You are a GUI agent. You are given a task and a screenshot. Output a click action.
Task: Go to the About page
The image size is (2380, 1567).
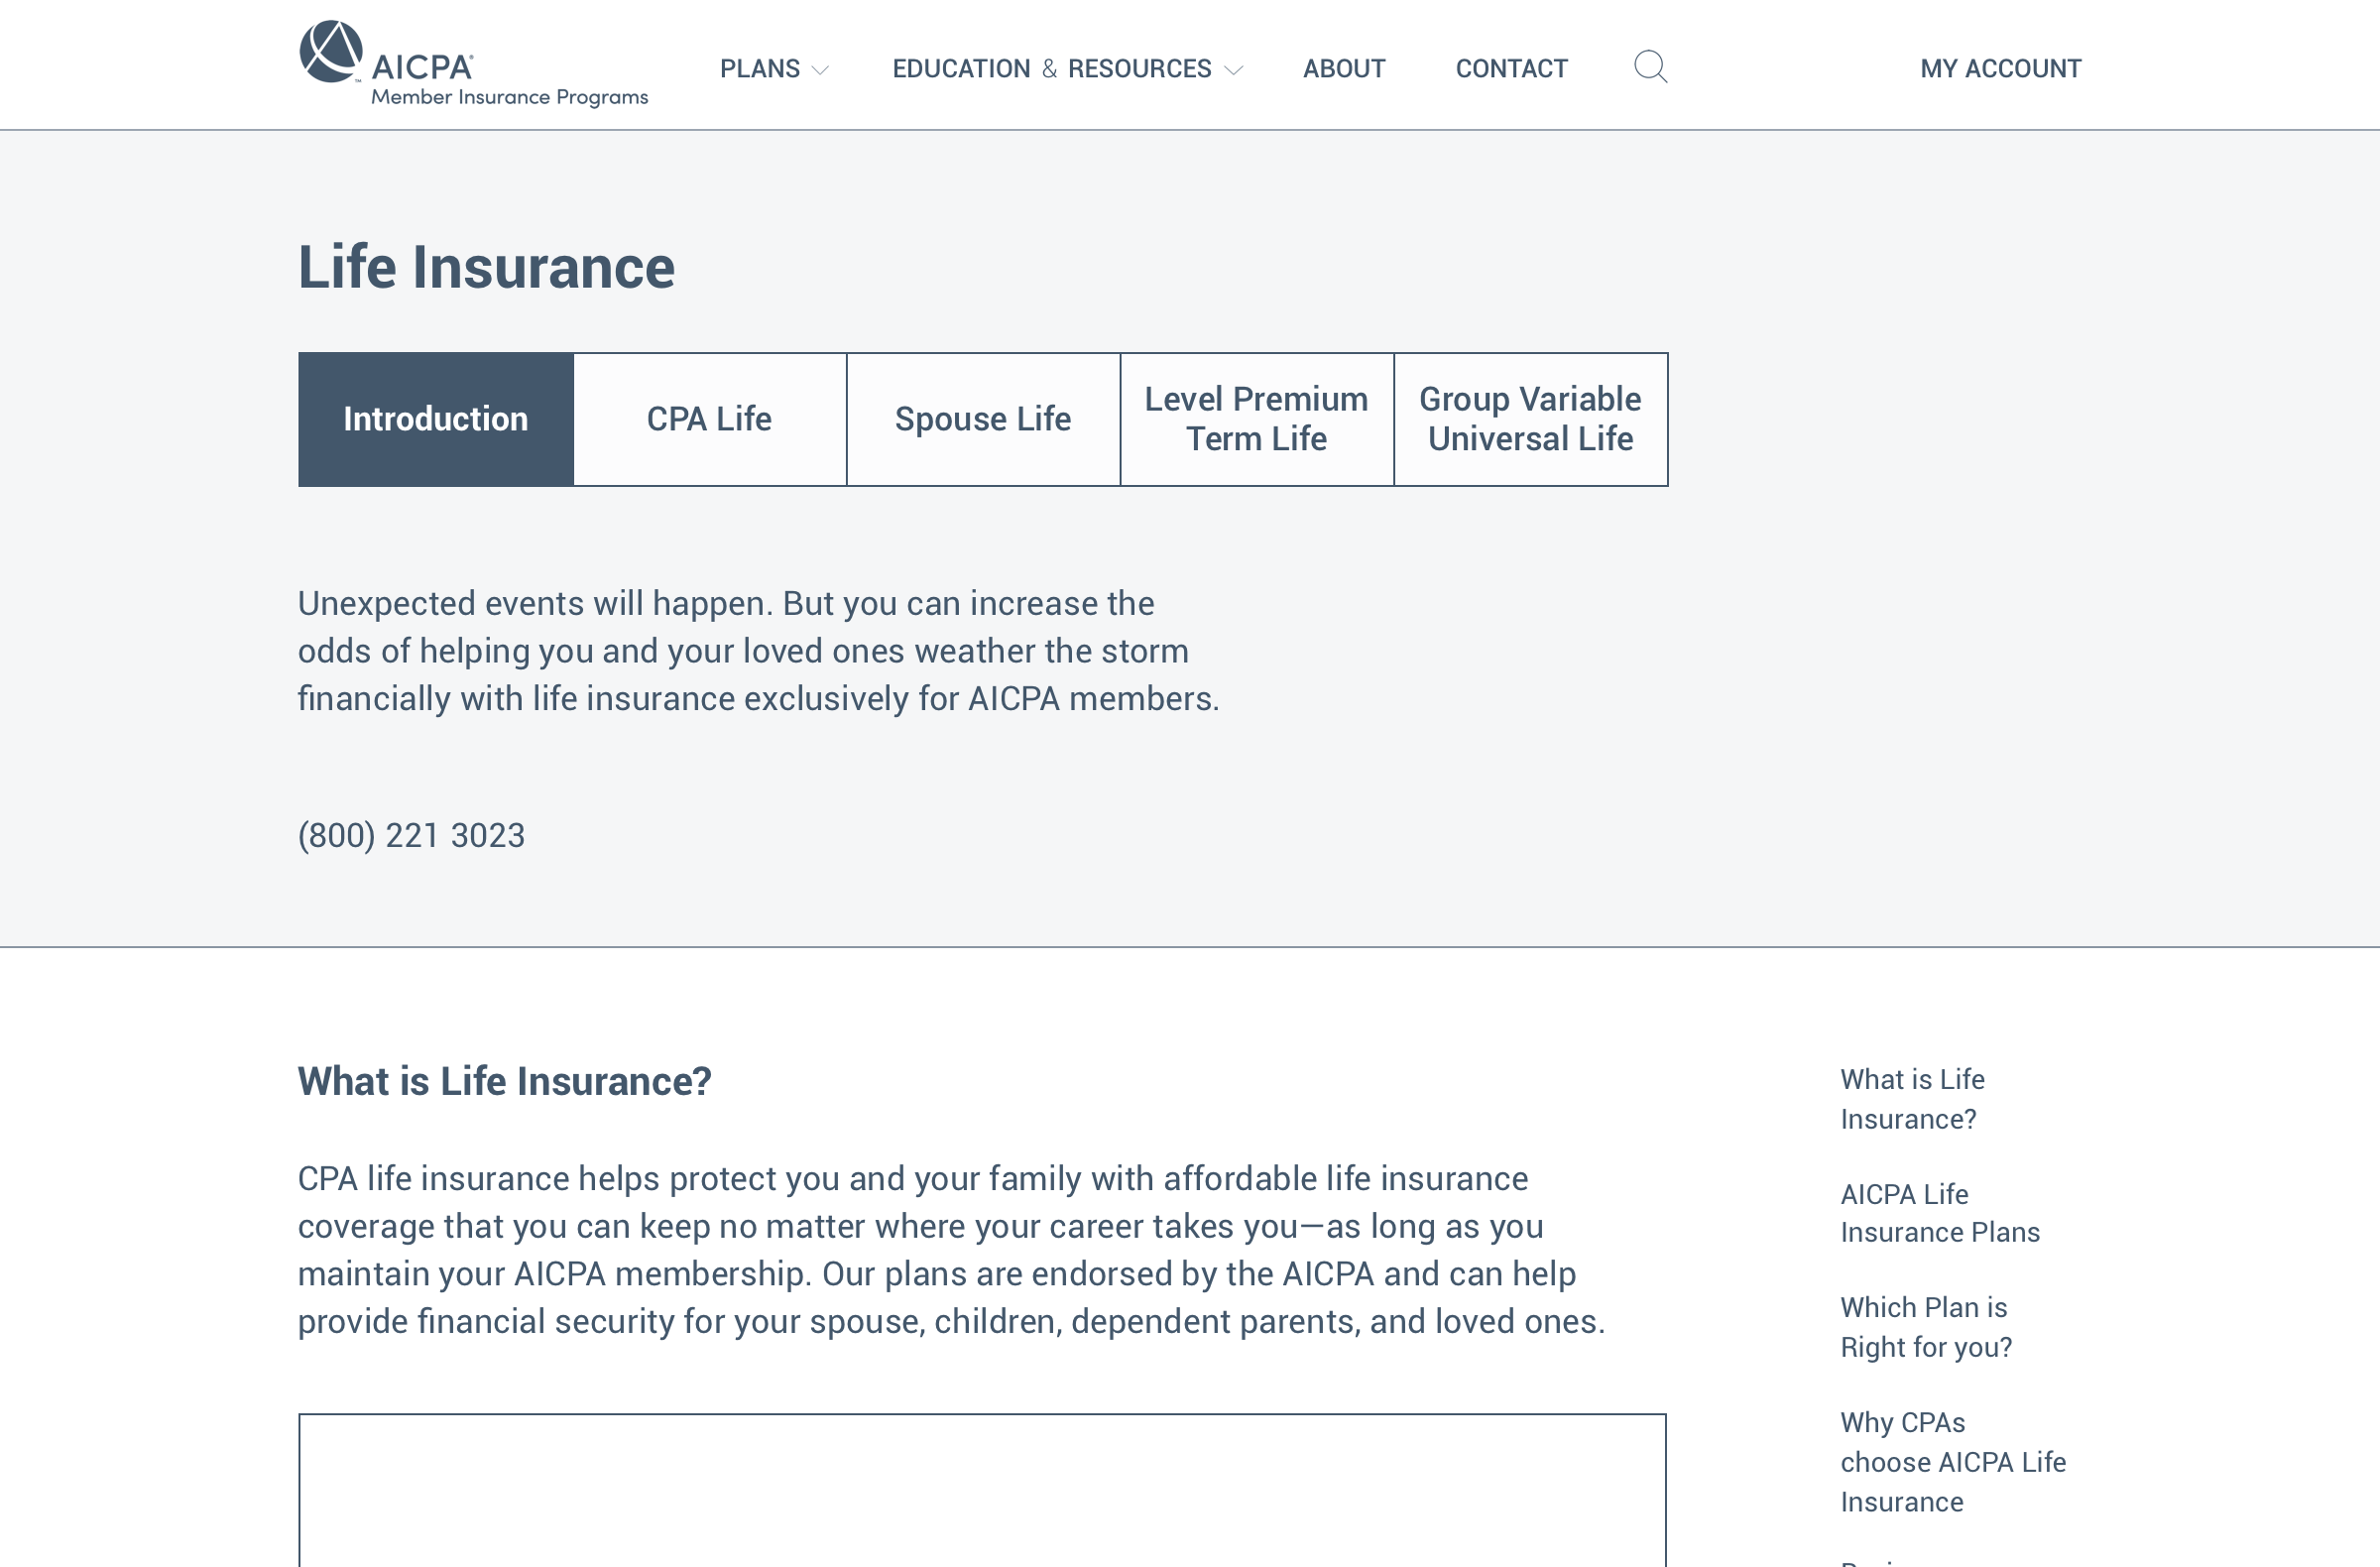pos(1343,69)
